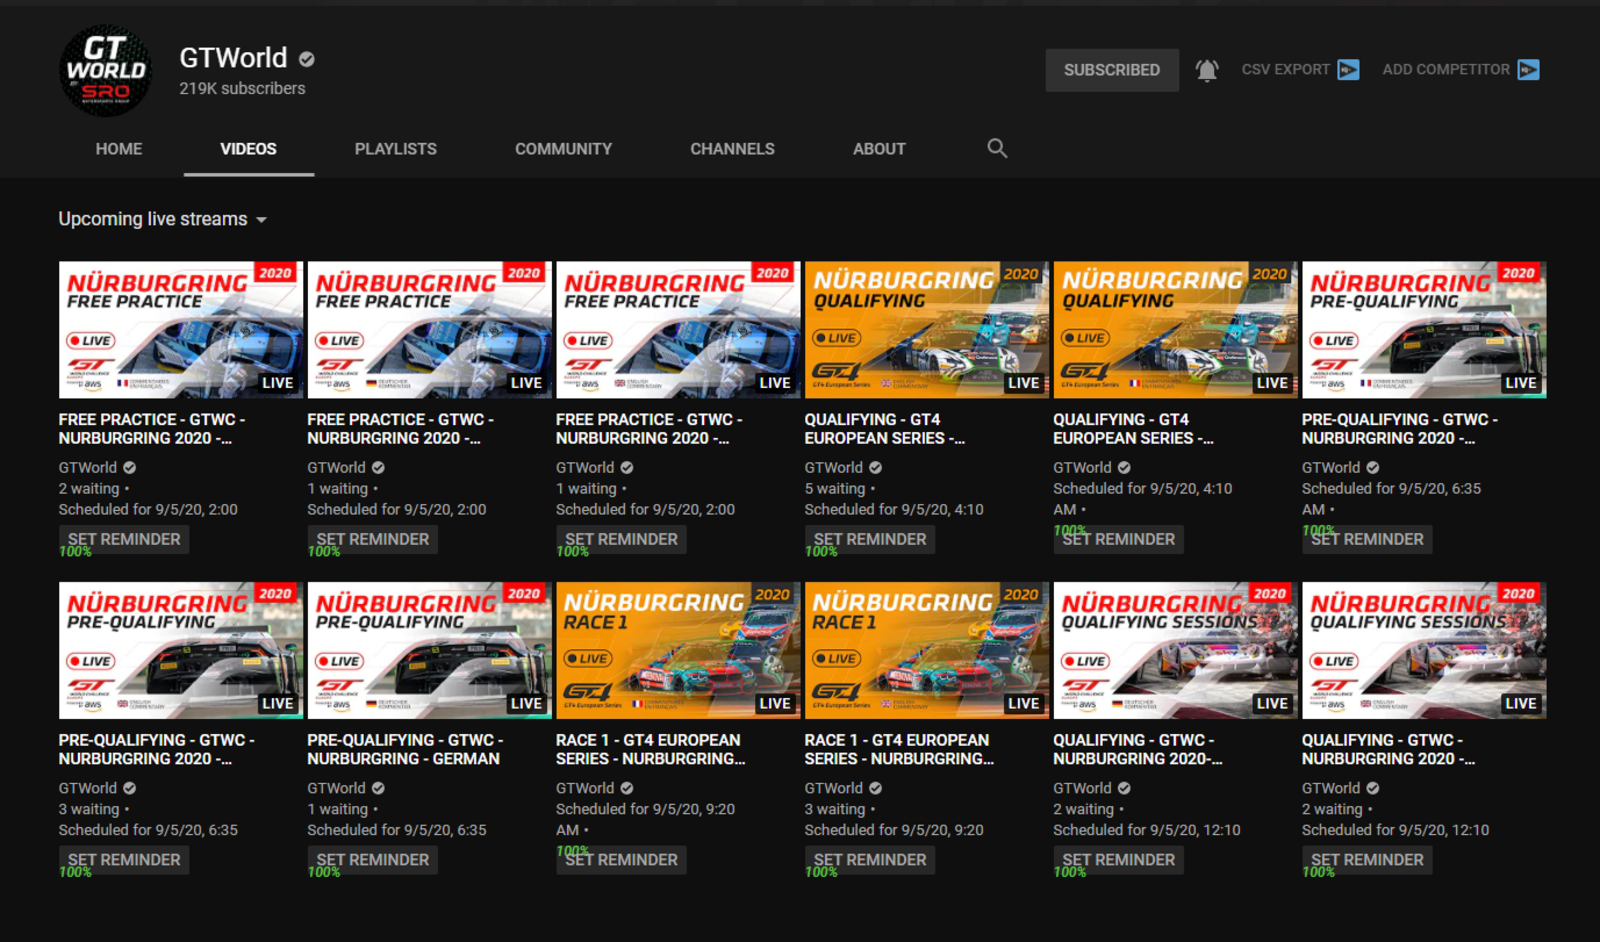This screenshot has width=1600, height=942.
Task: Click GTWorld name under Qualifying GT4, 5 waiting
Action: (x=834, y=467)
